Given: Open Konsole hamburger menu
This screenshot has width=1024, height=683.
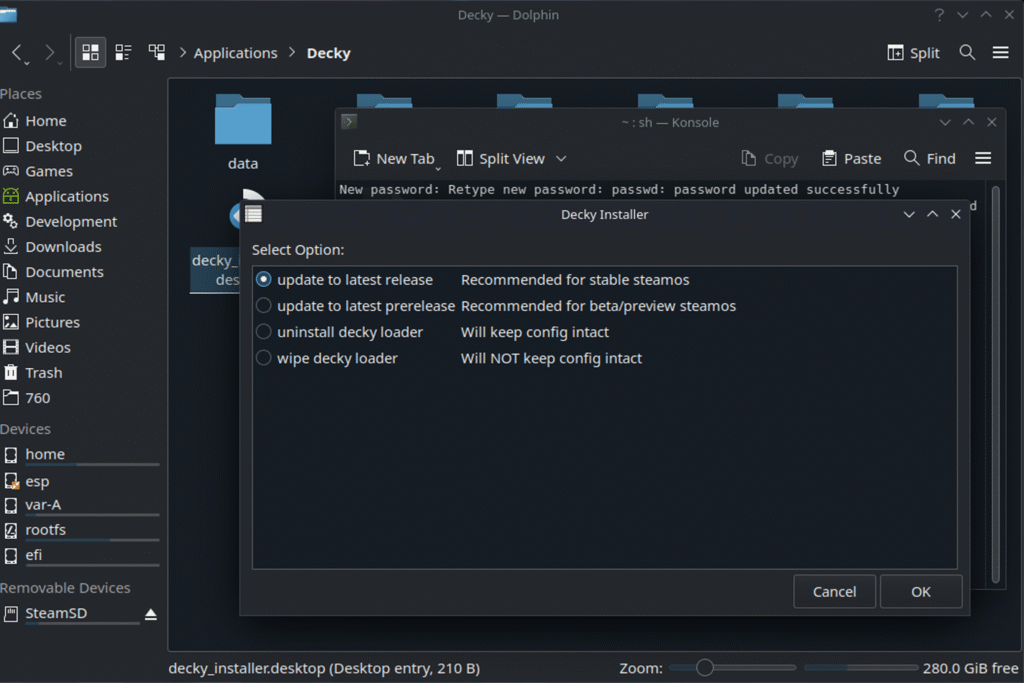Looking at the screenshot, I should click(x=983, y=158).
